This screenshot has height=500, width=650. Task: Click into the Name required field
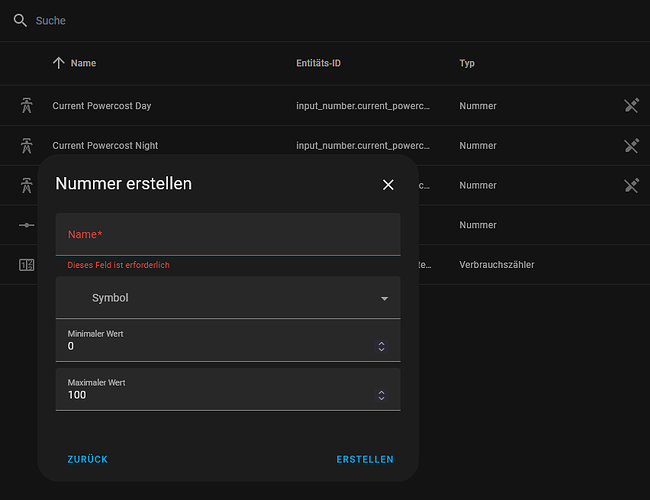click(228, 234)
